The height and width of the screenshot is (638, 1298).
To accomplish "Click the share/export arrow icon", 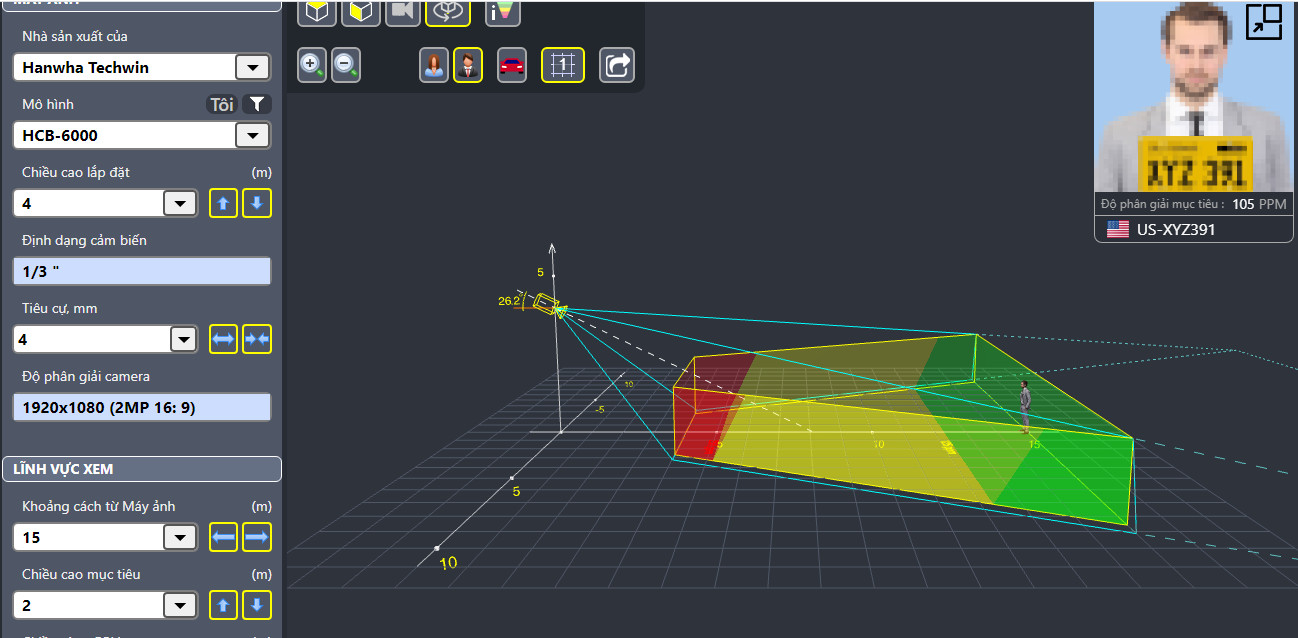I will point(617,66).
